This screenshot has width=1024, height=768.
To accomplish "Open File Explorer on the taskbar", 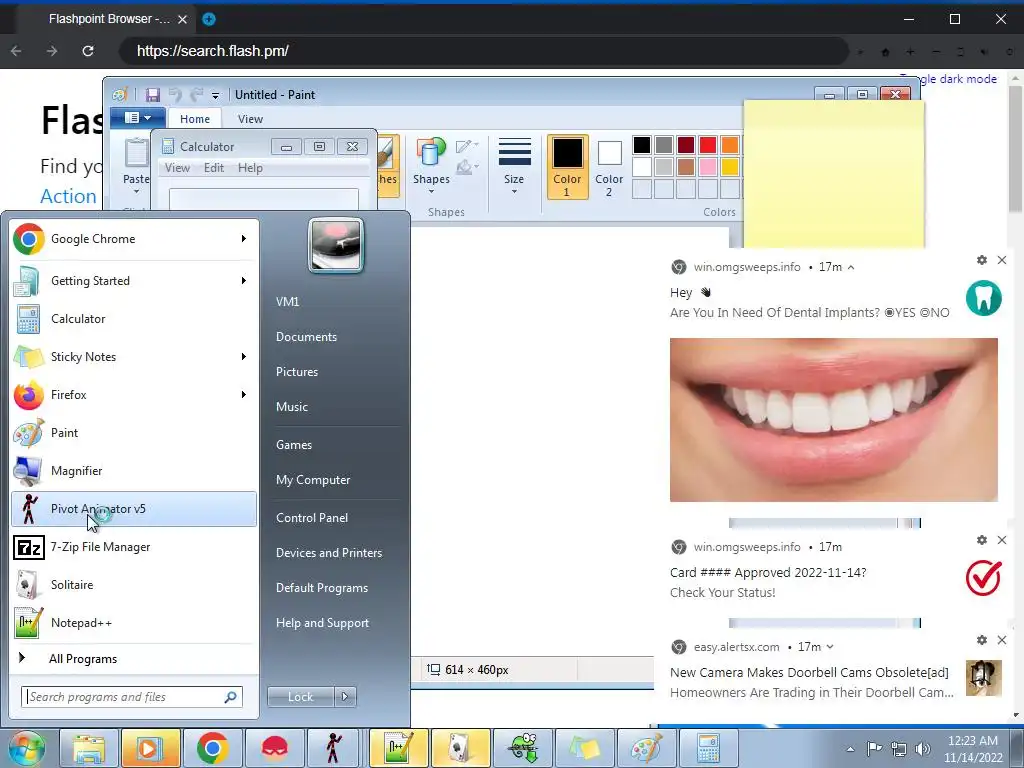I will 89,748.
